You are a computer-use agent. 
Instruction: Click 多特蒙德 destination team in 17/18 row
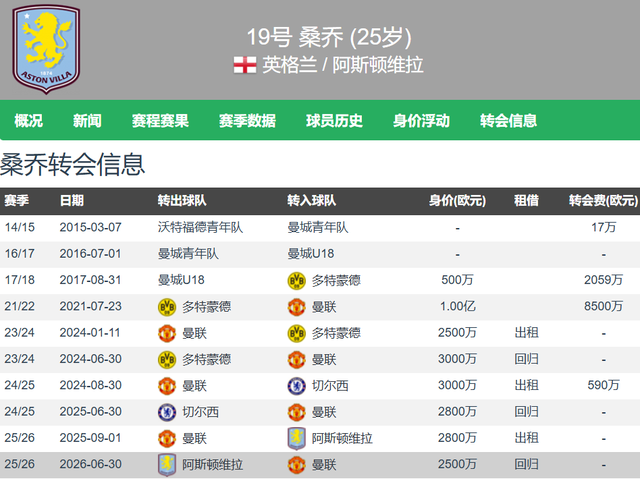[x=336, y=280]
